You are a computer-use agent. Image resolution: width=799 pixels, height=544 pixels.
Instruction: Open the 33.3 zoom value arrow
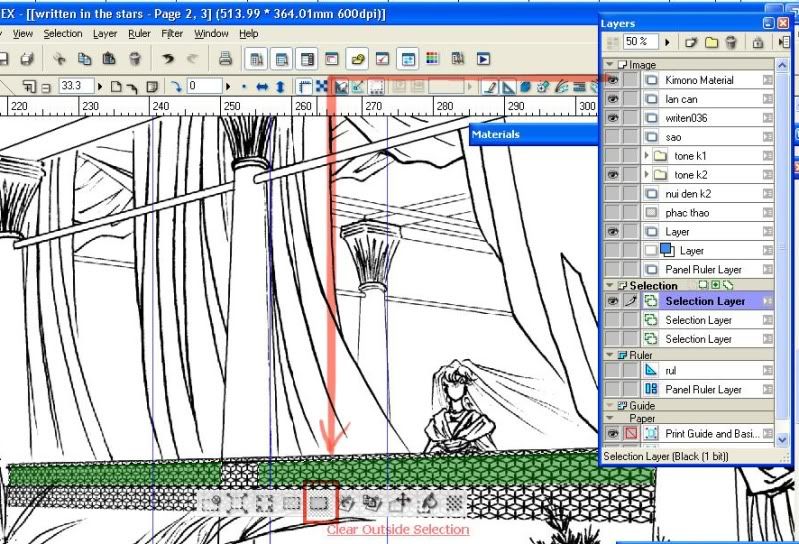(x=99, y=87)
